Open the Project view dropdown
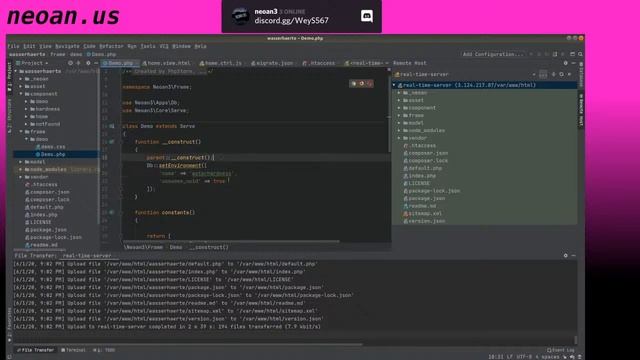This screenshot has width=640, height=360. click(x=32, y=63)
